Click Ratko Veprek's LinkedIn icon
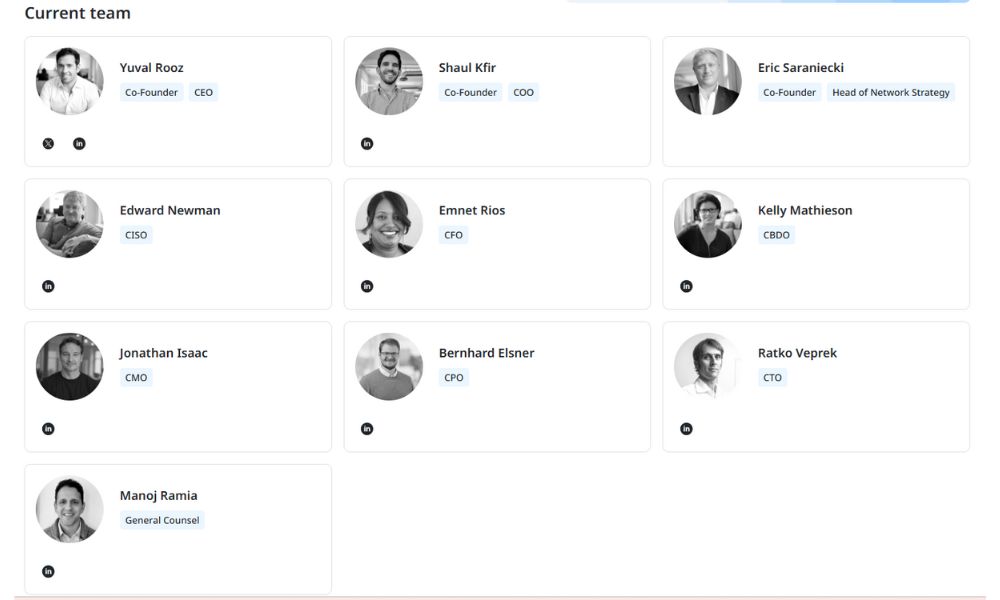 tap(686, 429)
